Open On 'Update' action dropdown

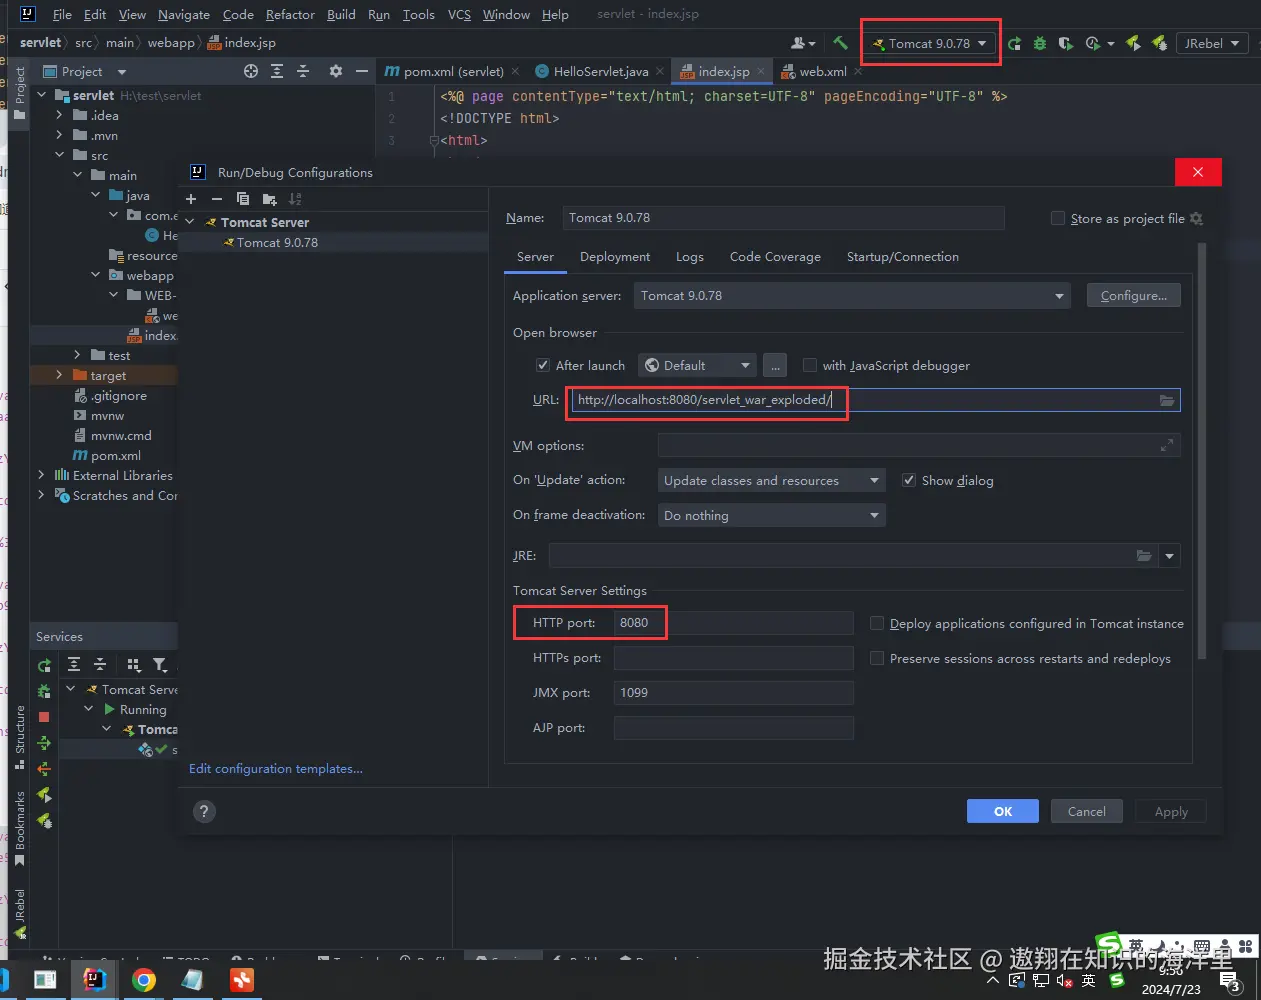click(771, 481)
